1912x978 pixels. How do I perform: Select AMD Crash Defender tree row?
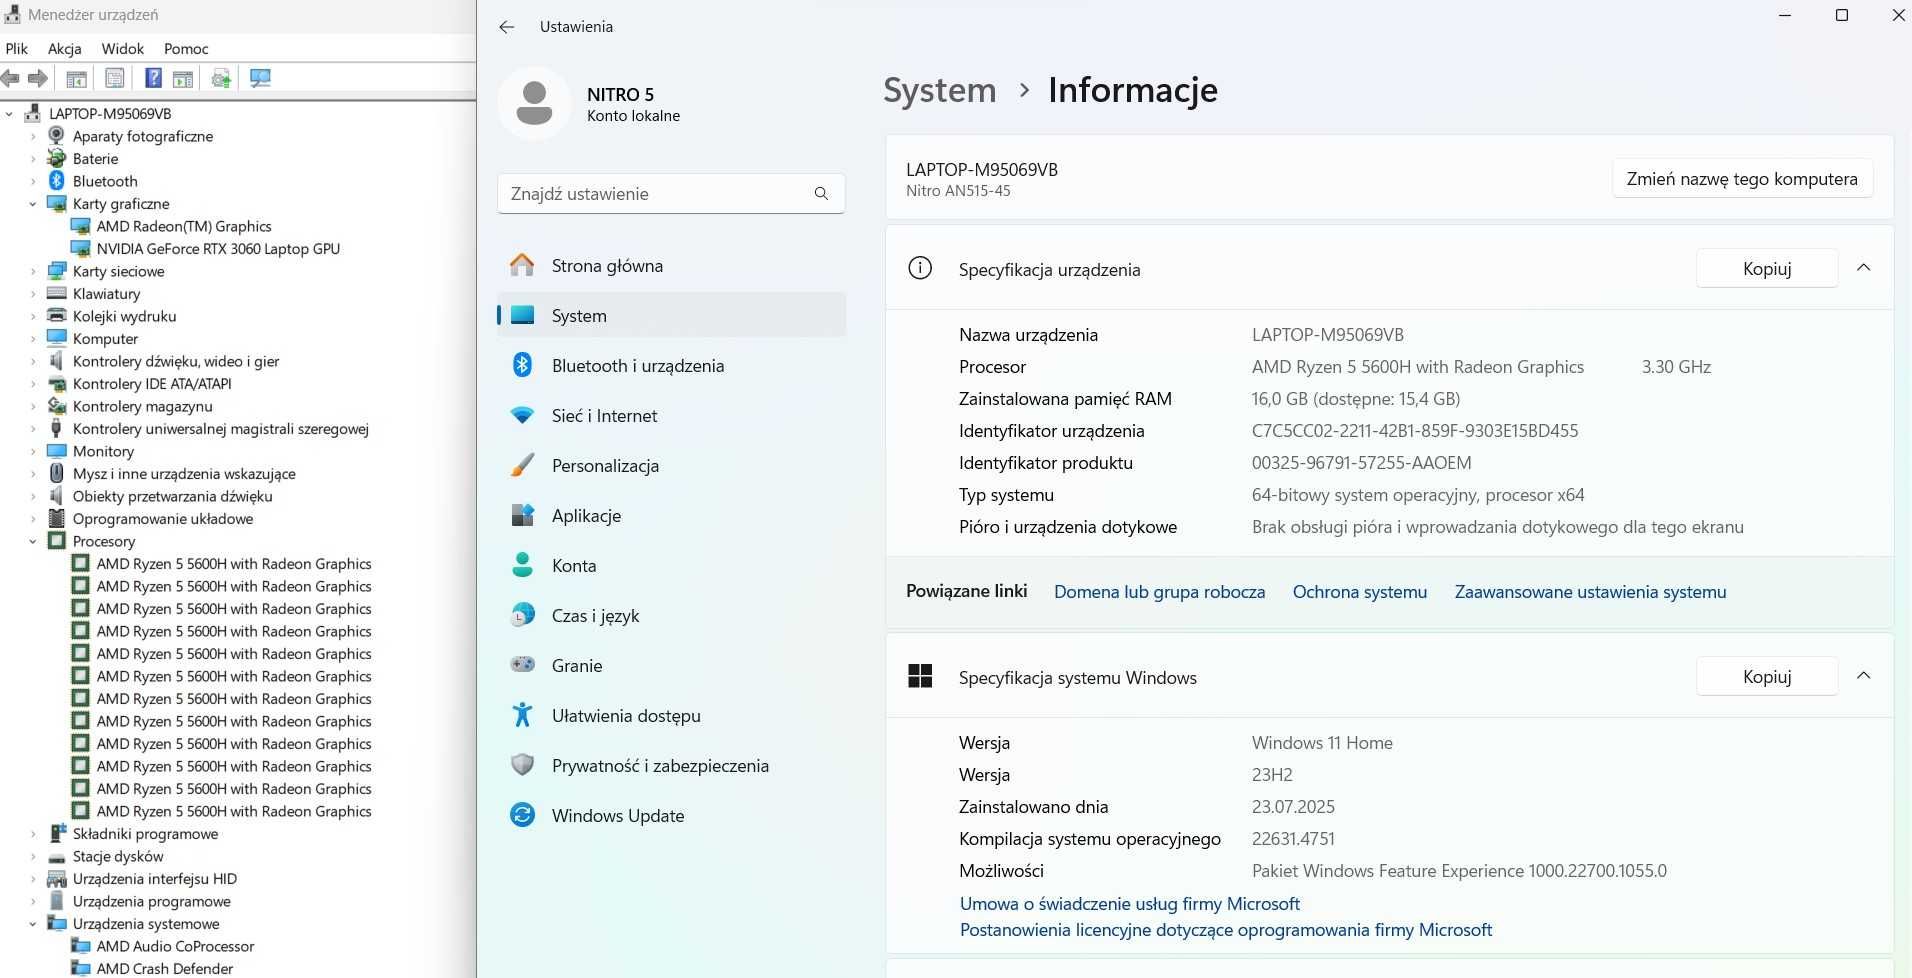pyautogui.click(x=165, y=968)
